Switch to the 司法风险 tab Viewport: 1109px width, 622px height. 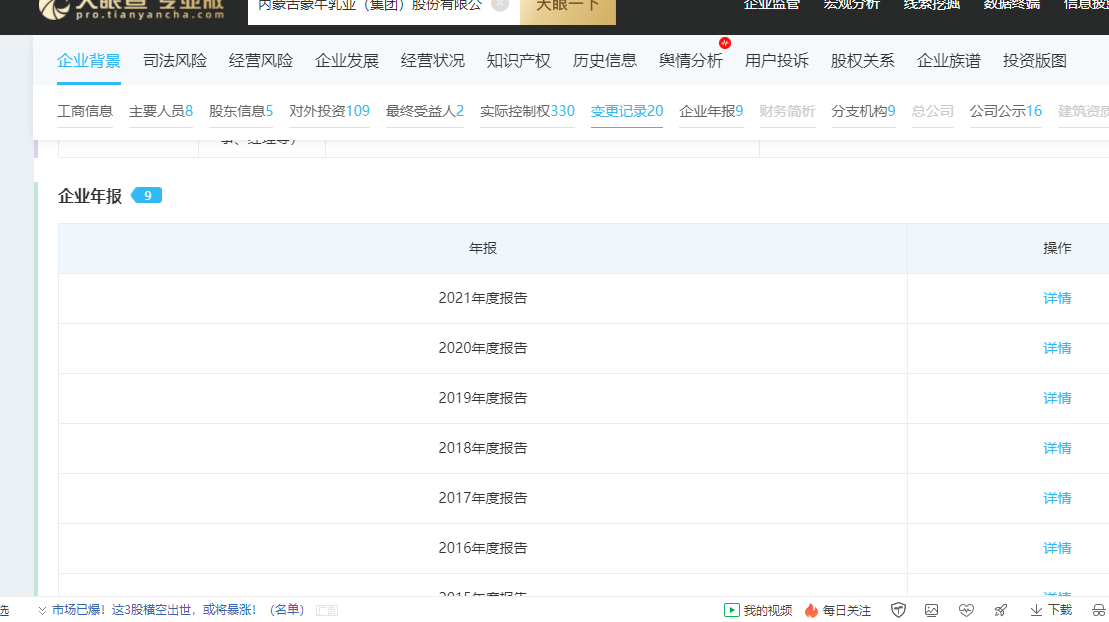(175, 61)
